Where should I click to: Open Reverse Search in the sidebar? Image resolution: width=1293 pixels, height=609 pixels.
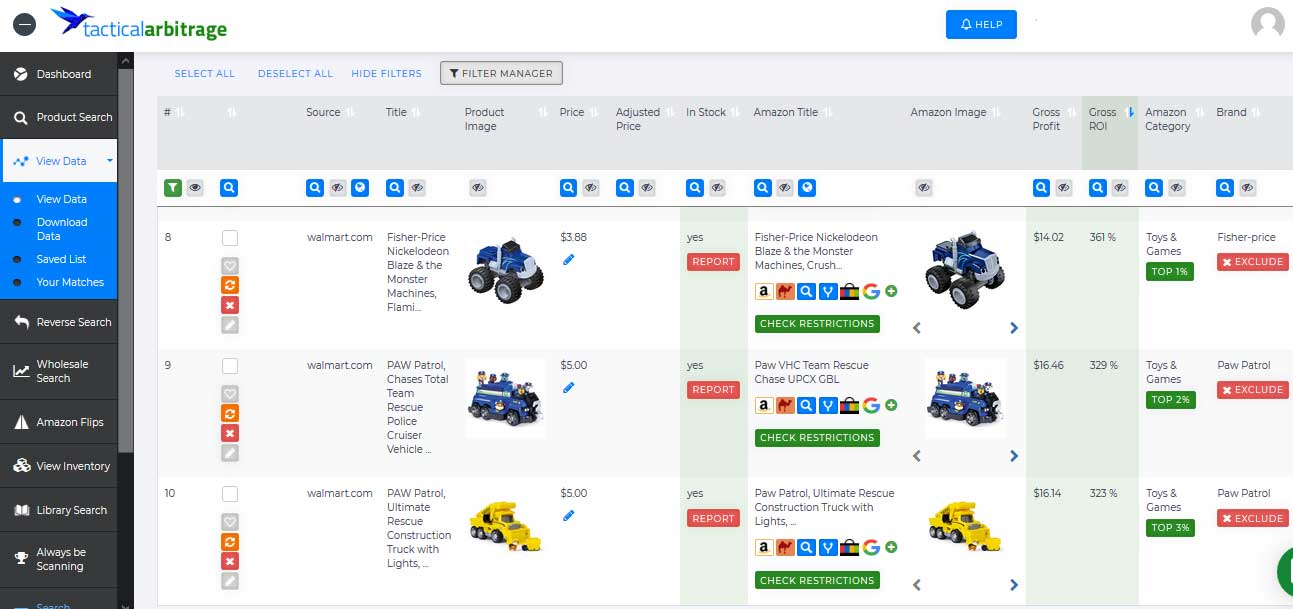click(59, 322)
